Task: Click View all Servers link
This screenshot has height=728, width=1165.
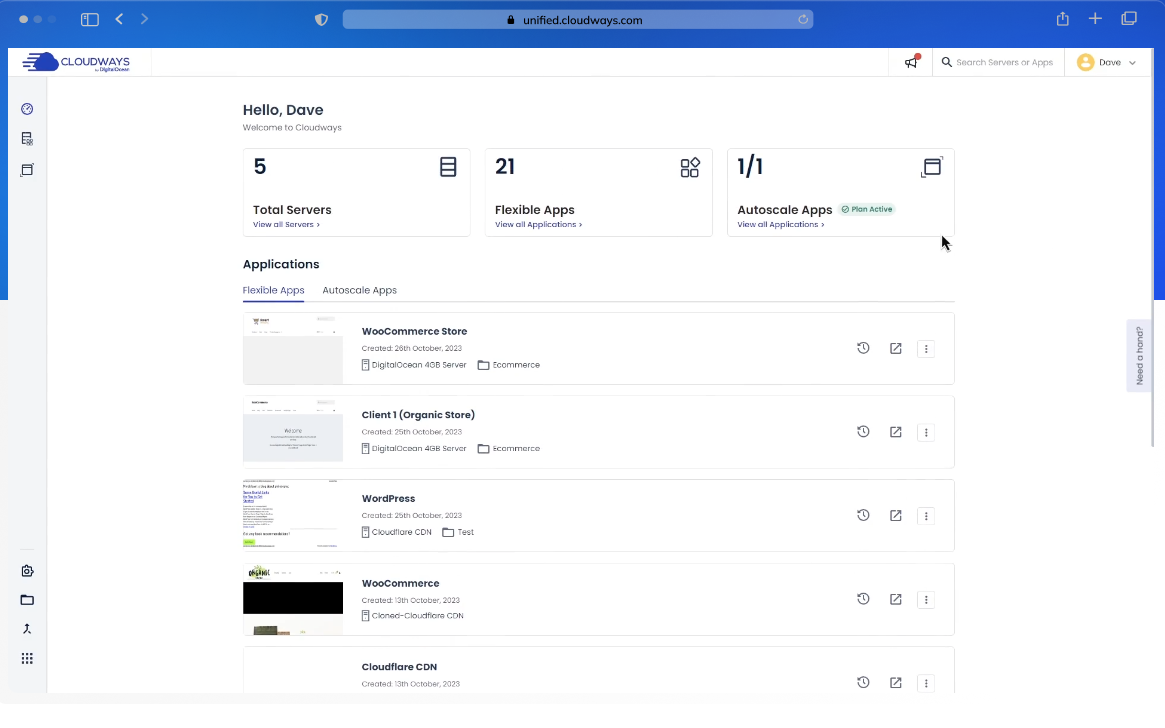Action: pyautogui.click(x=286, y=224)
